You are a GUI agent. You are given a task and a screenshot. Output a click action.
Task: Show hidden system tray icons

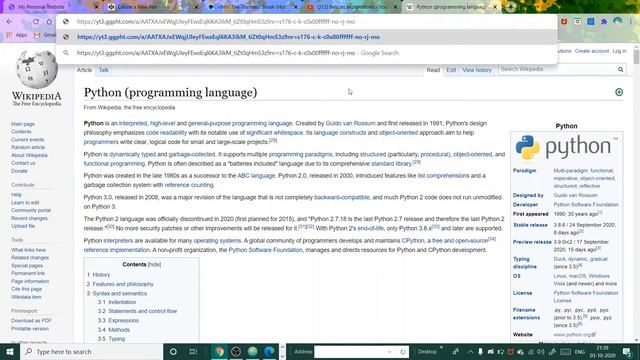[x=471, y=352]
